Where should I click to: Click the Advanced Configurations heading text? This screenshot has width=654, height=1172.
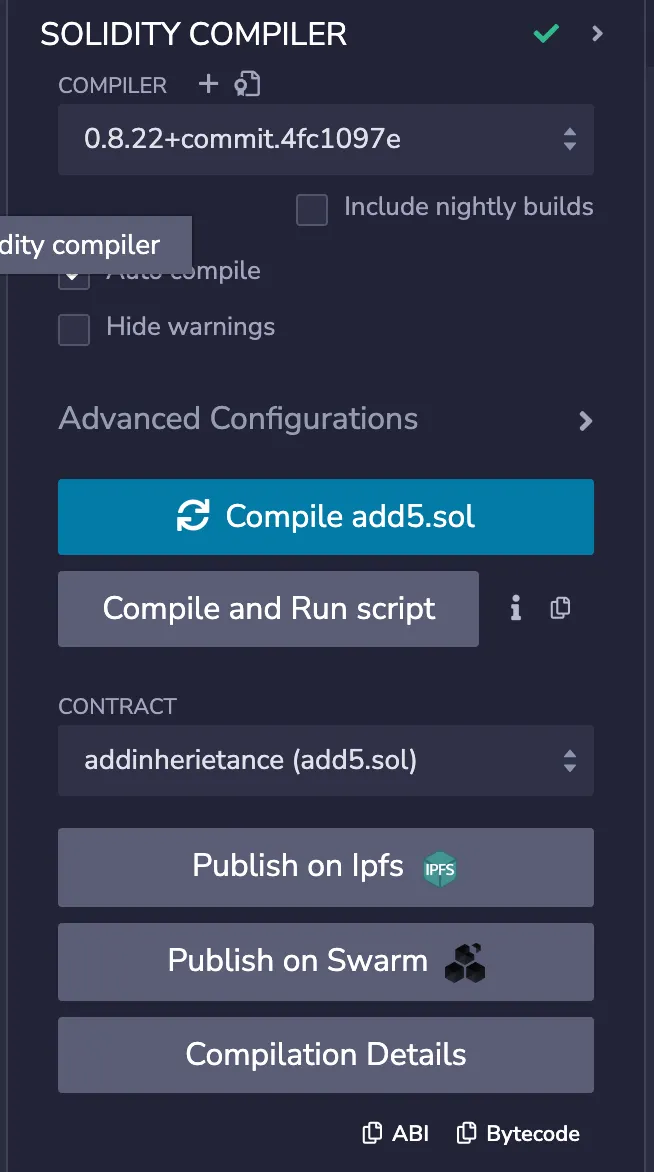tap(238, 418)
